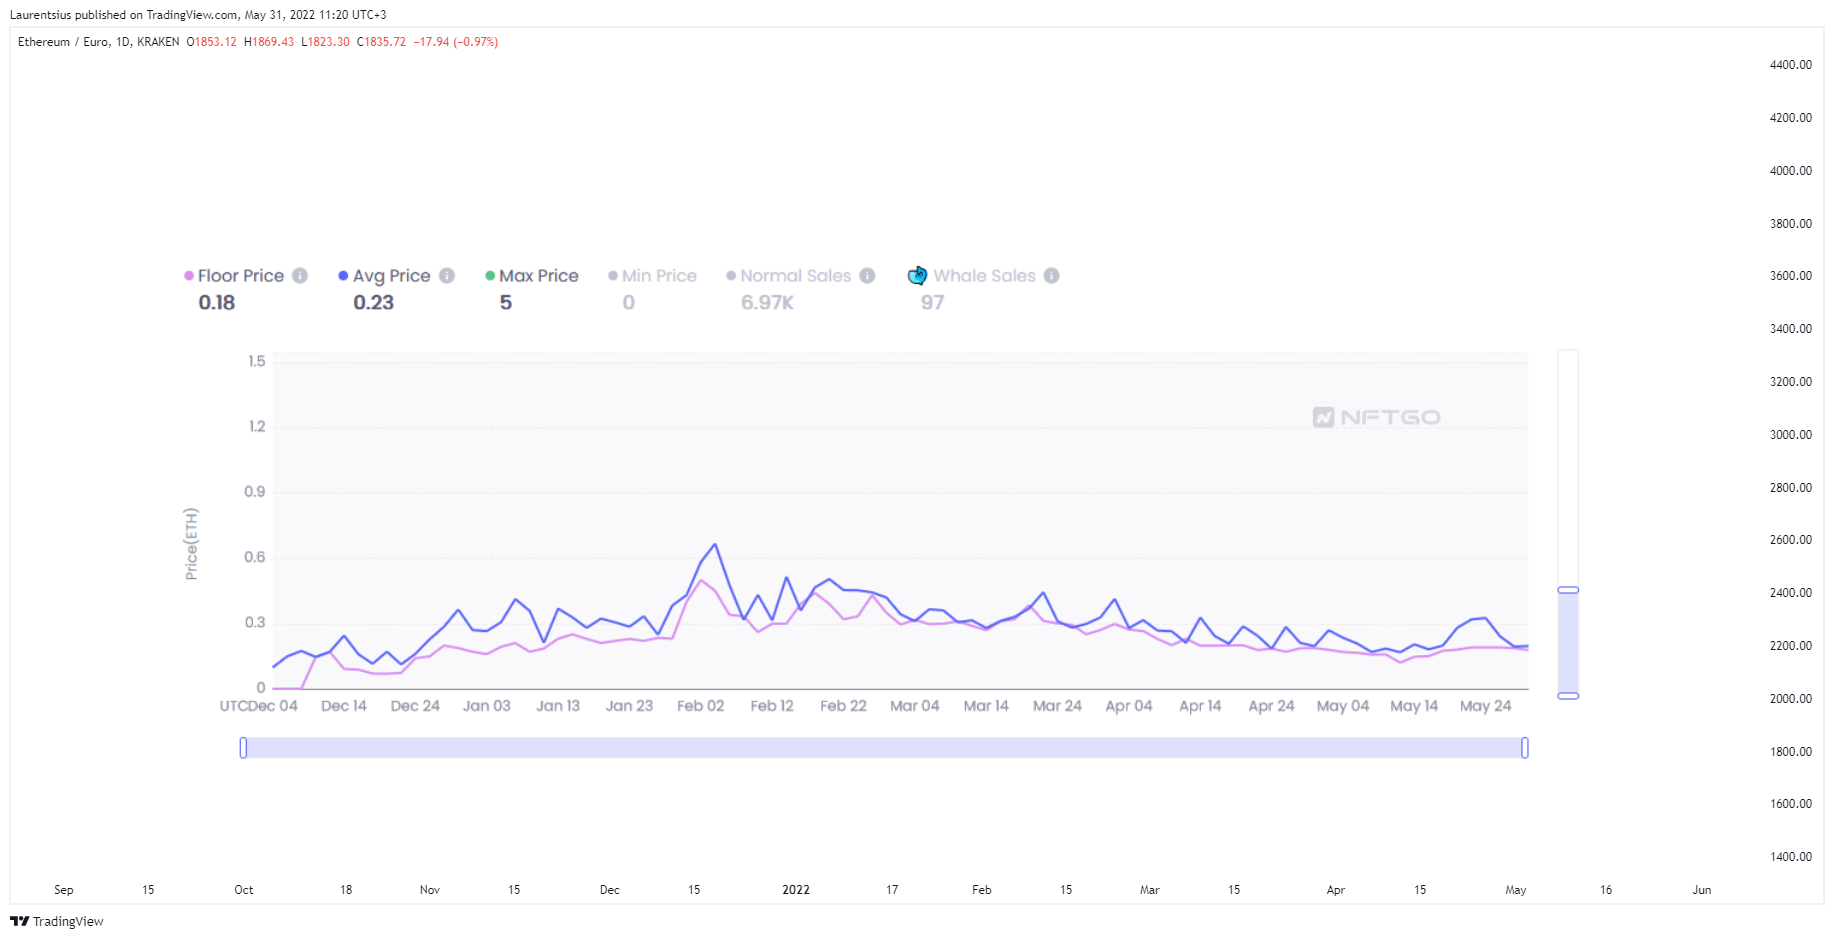
Task: Click the UTCDec 04 axis label
Action: point(259,706)
